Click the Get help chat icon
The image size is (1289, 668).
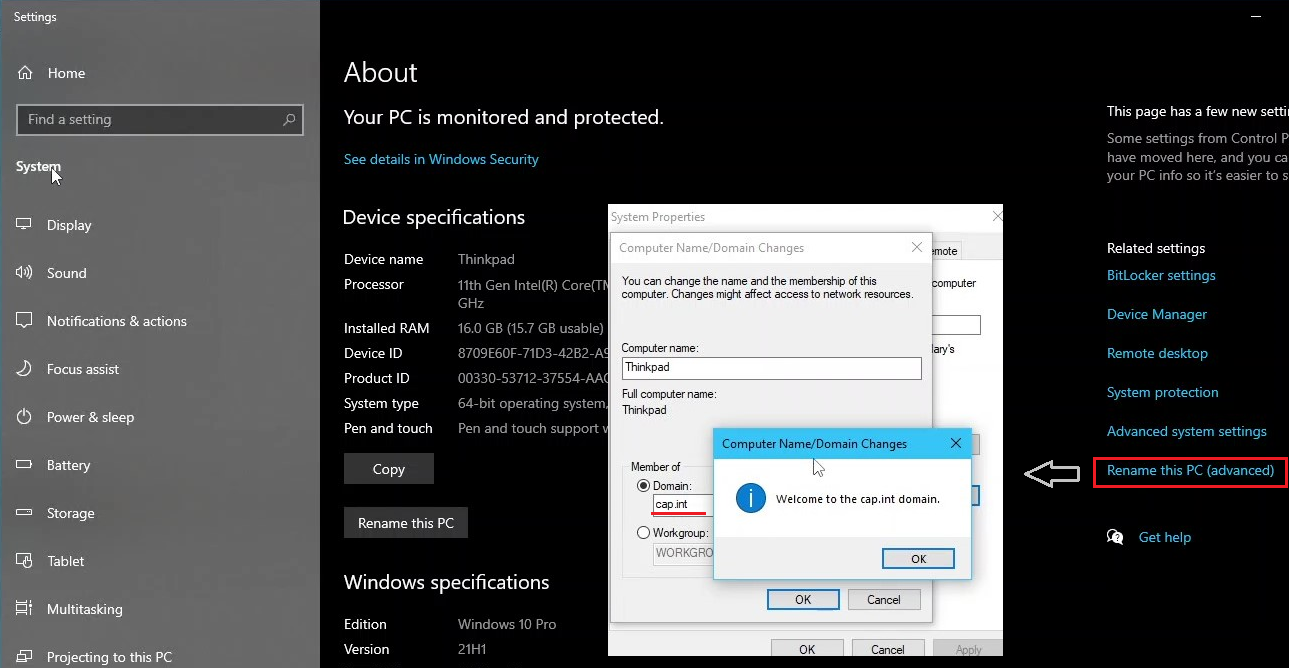click(1115, 537)
